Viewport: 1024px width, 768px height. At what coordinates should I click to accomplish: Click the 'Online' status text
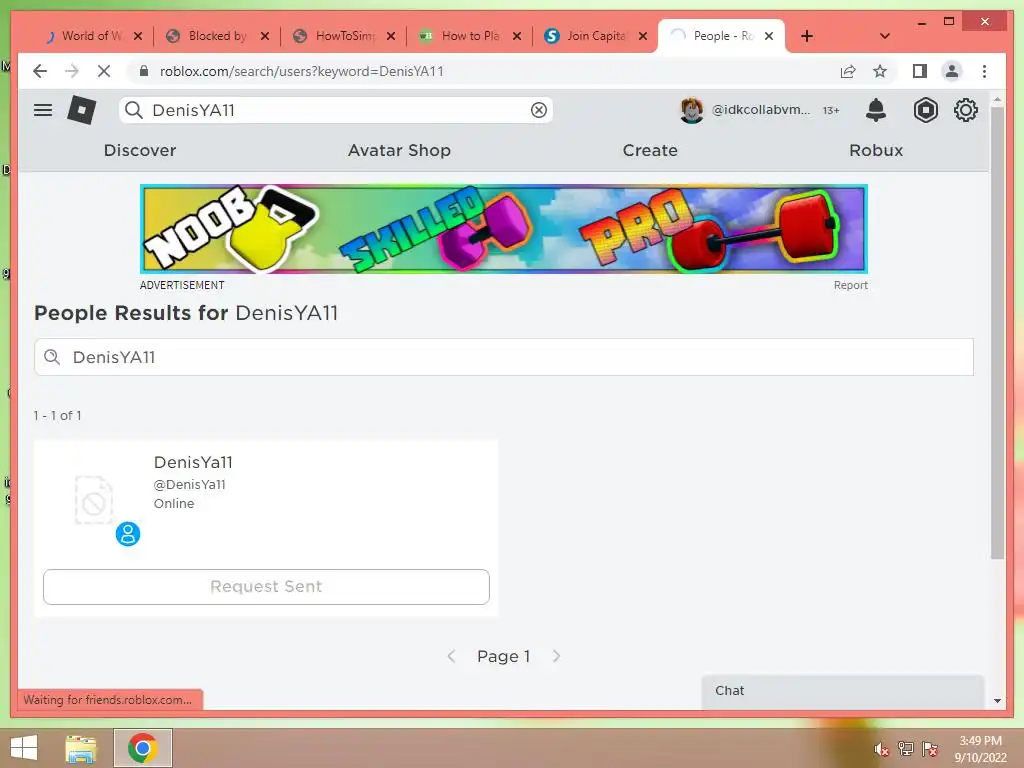[x=174, y=504]
